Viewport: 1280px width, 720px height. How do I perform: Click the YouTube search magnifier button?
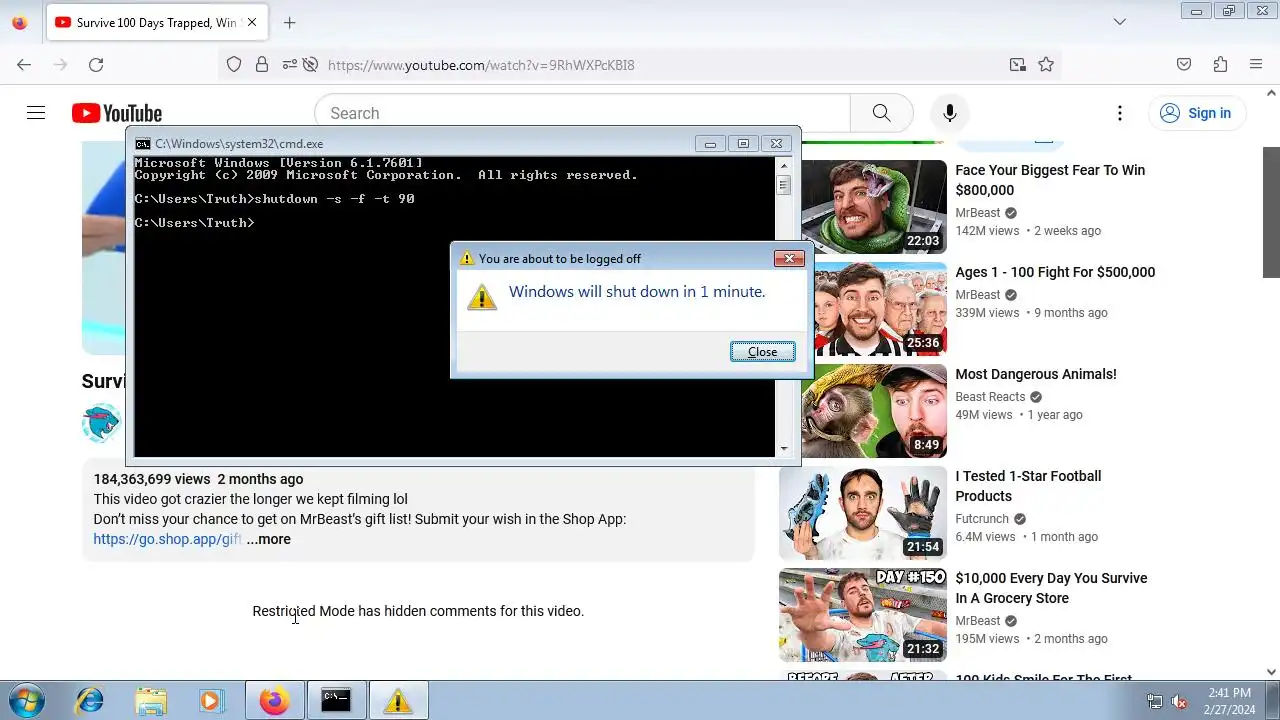pos(881,113)
